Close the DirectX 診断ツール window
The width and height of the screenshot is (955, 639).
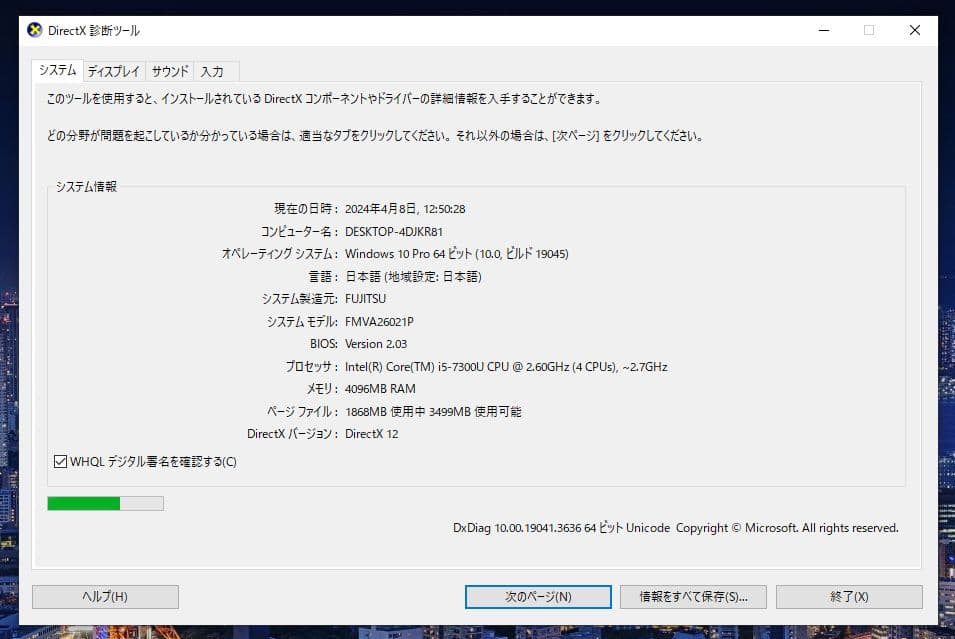[915, 30]
